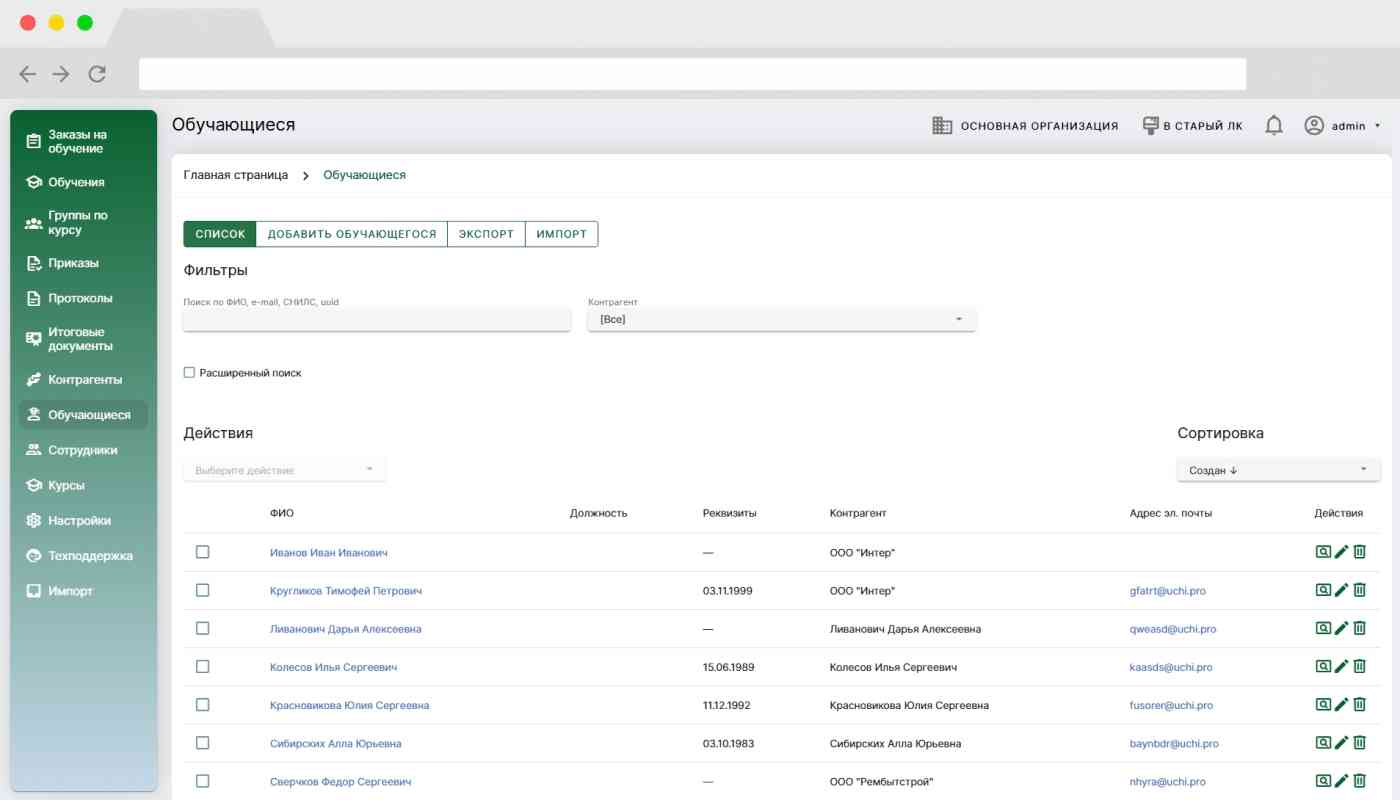Click the browser reload icon
1400x800 pixels.
click(97, 74)
